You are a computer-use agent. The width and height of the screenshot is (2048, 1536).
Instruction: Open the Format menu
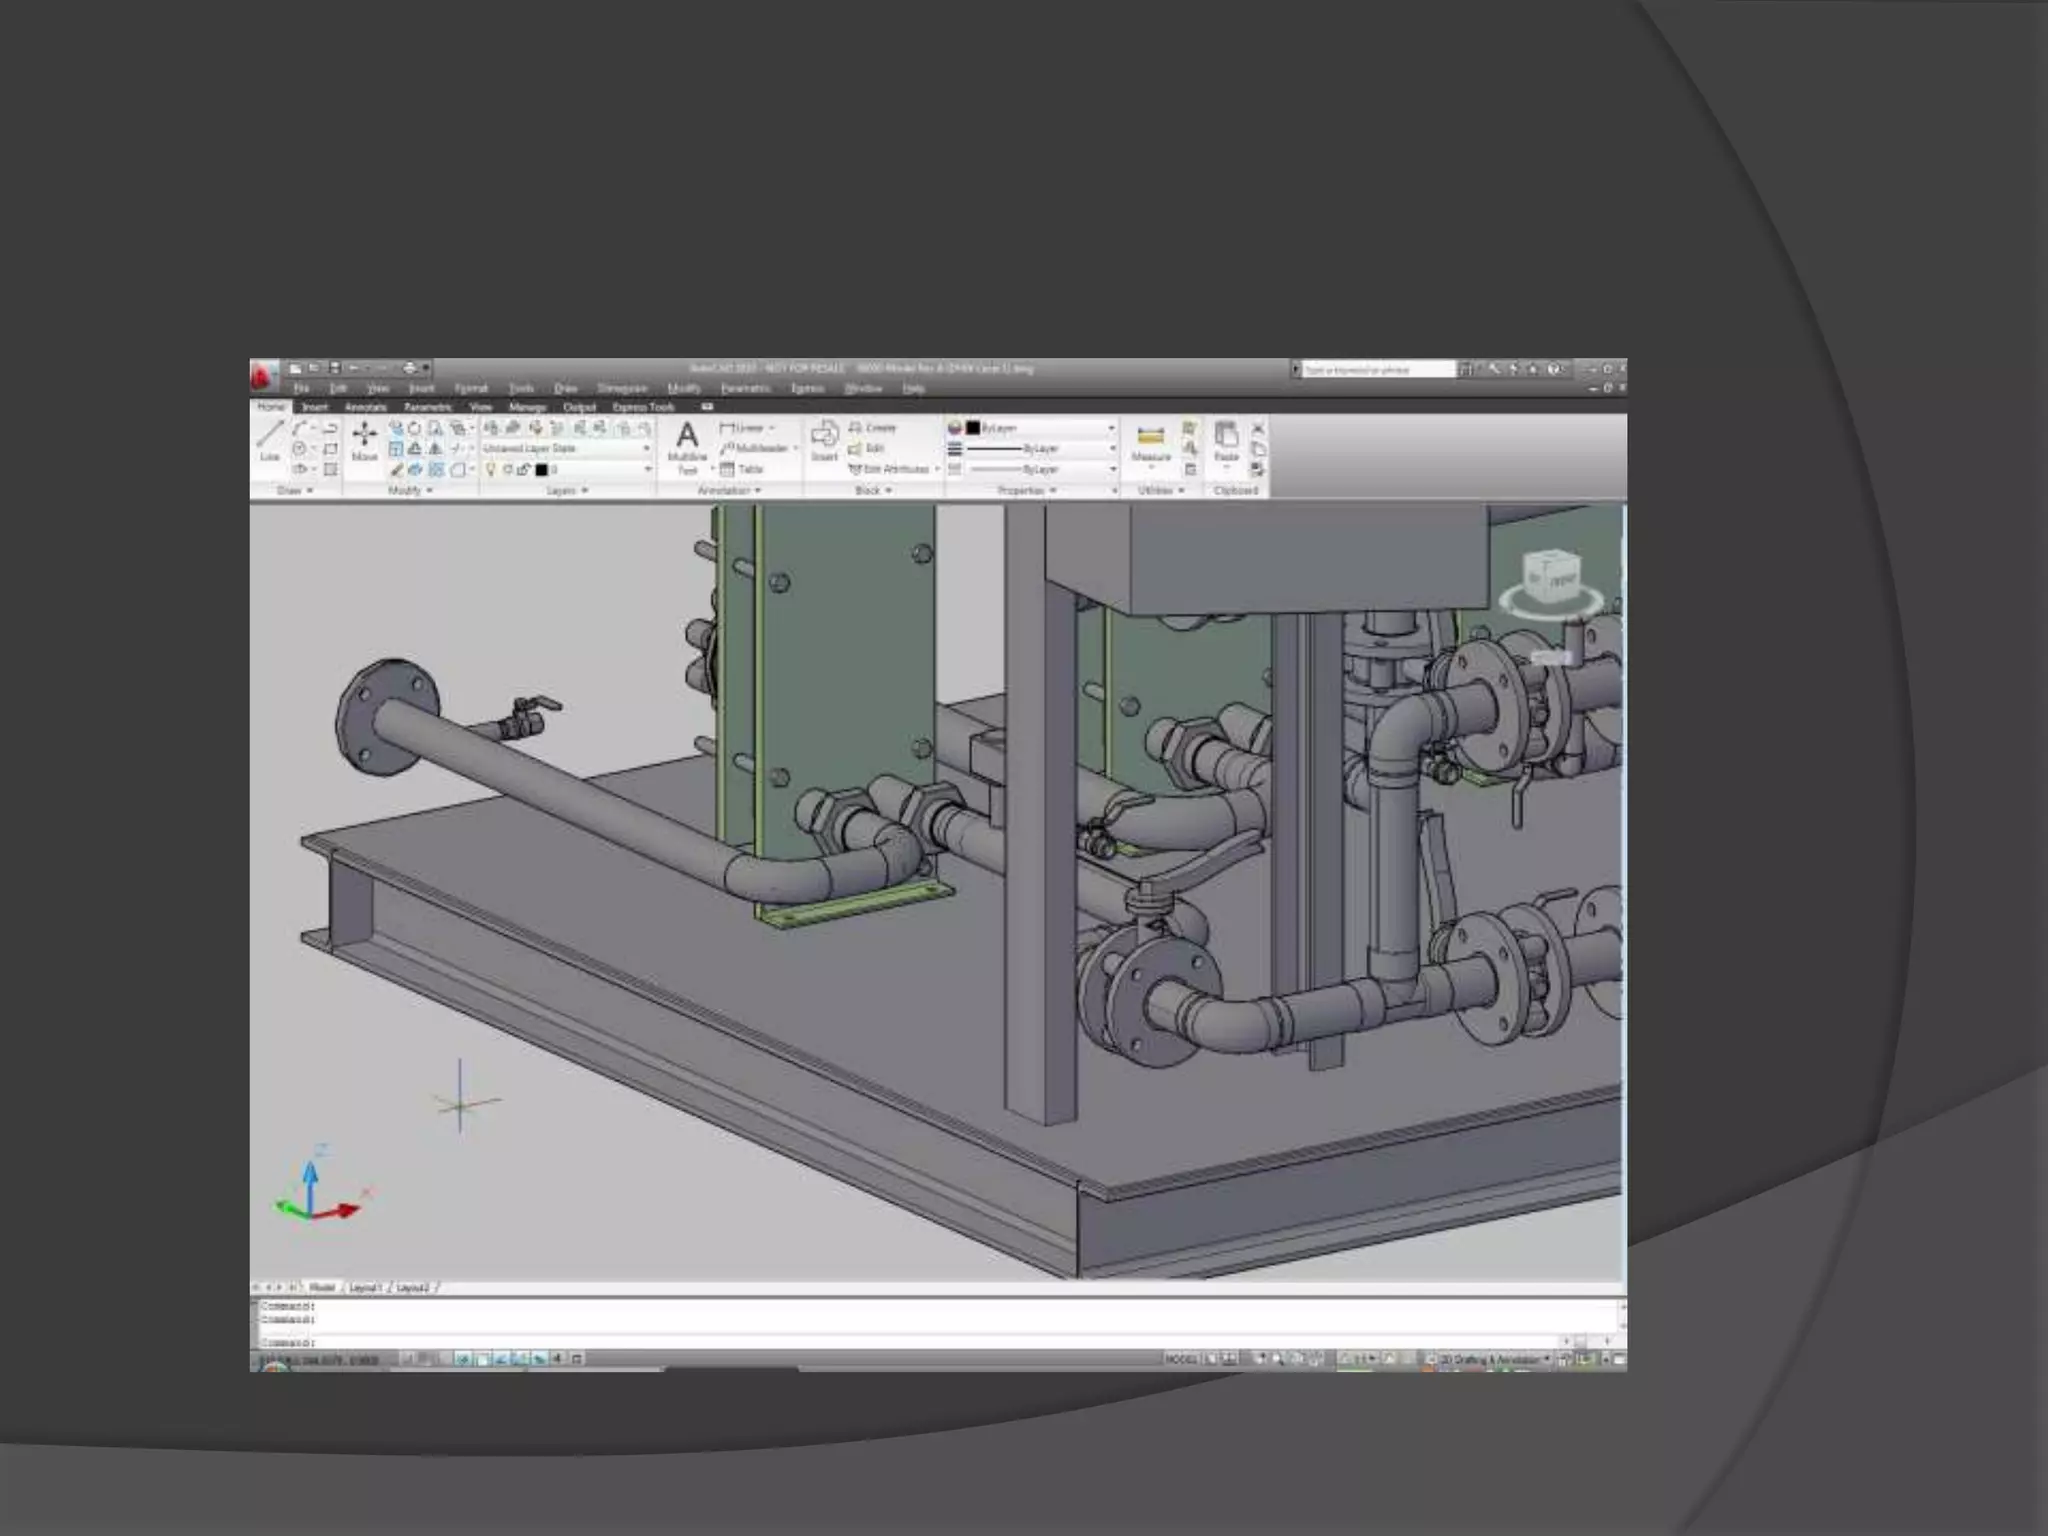point(471,388)
